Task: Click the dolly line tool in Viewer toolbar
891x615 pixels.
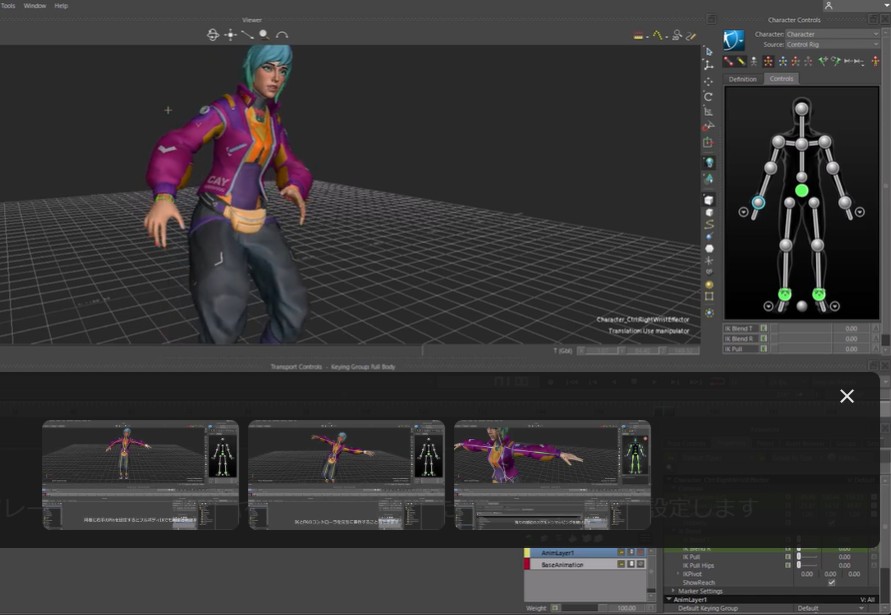Action: pyautogui.click(x=247, y=35)
